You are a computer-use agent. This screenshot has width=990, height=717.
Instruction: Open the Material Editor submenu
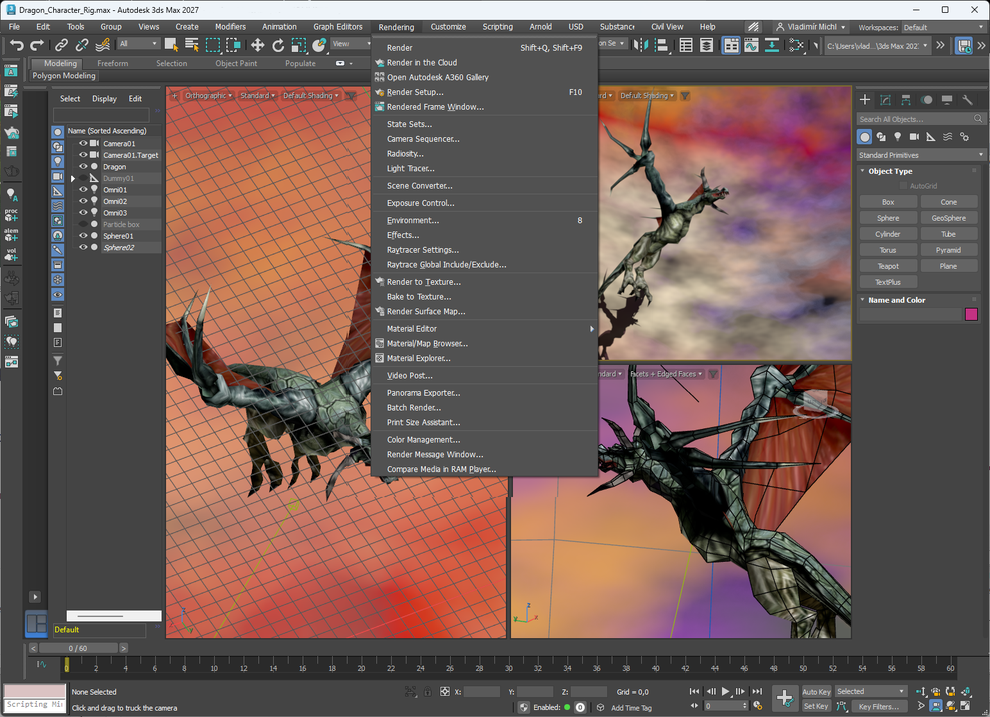point(484,328)
